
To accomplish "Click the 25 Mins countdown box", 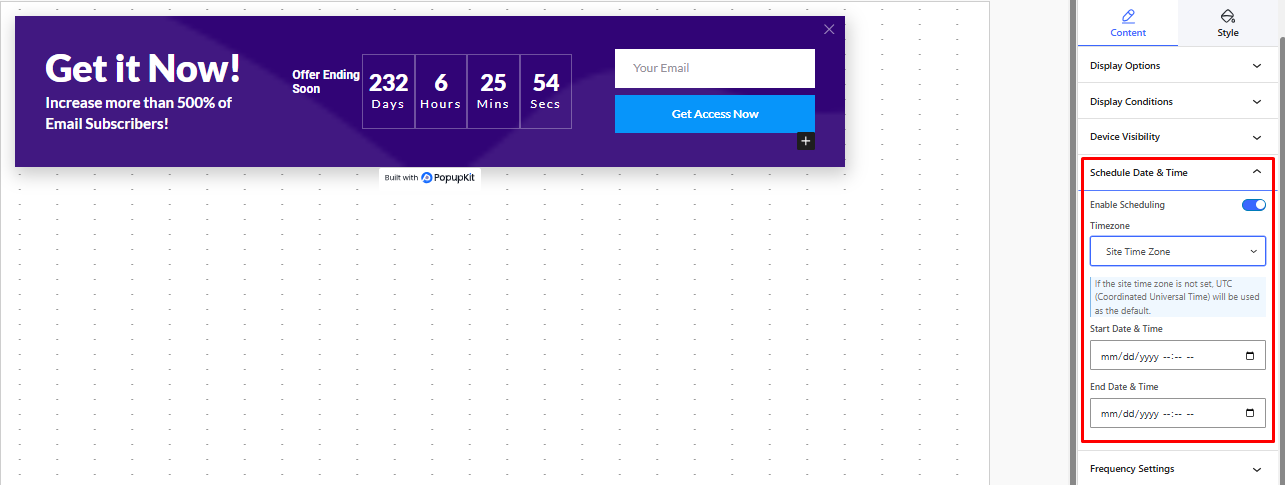I will (493, 91).
